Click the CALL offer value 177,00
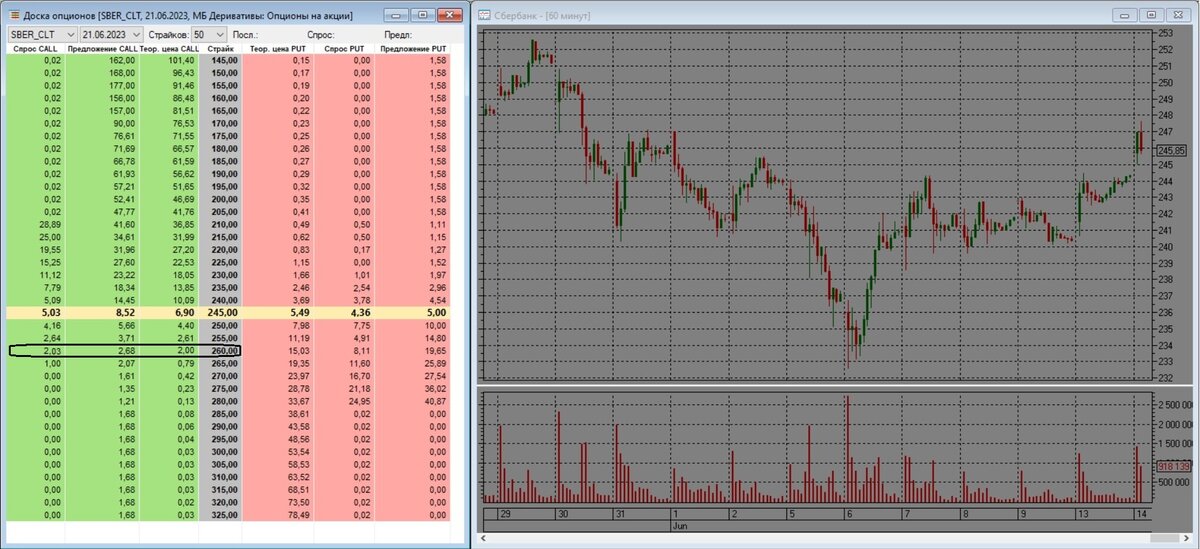The height and width of the screenshot is (549, 1200). 120,85
